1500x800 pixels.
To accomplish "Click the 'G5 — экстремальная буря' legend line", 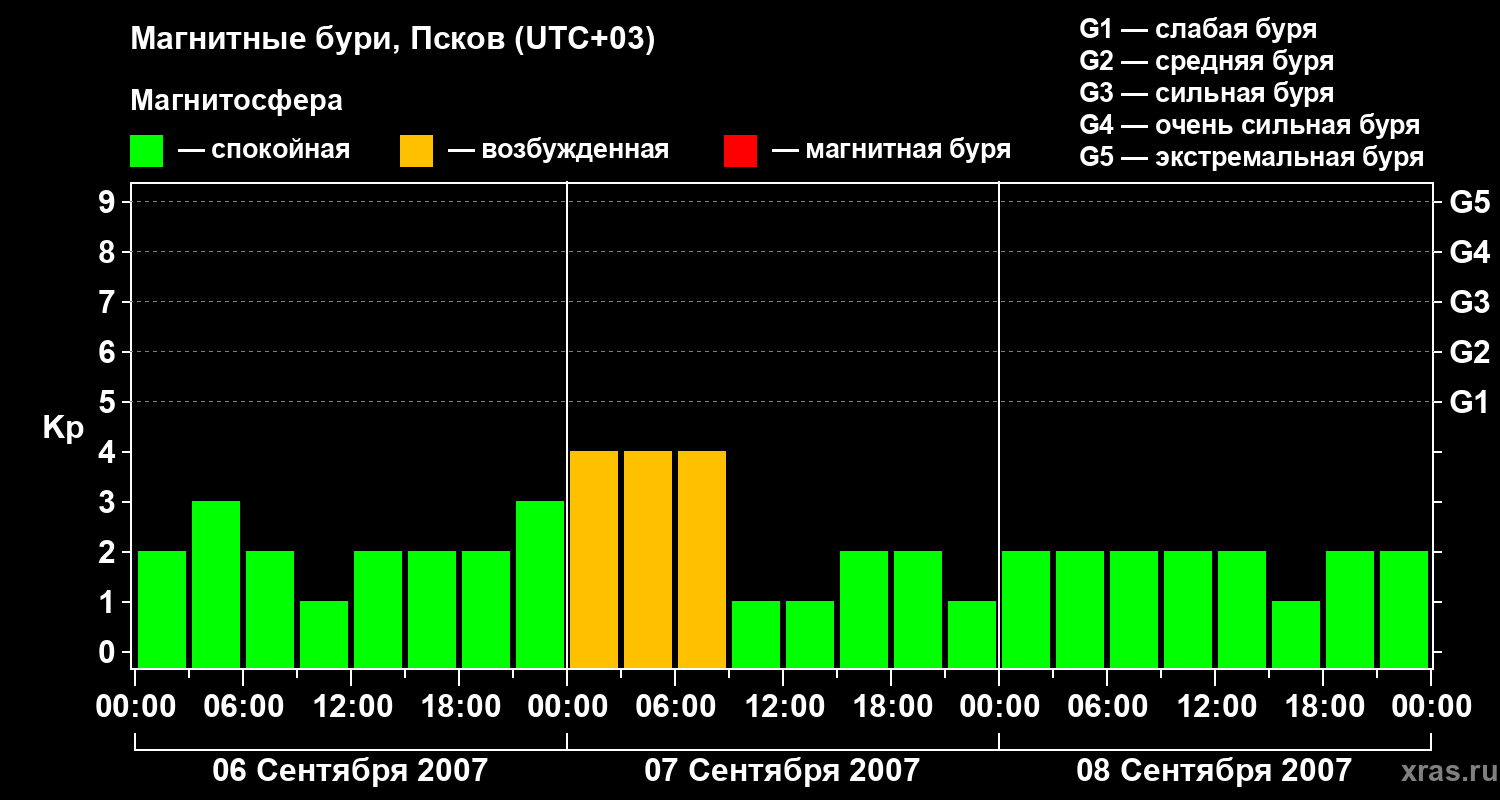I will [x=1251, y=157].
